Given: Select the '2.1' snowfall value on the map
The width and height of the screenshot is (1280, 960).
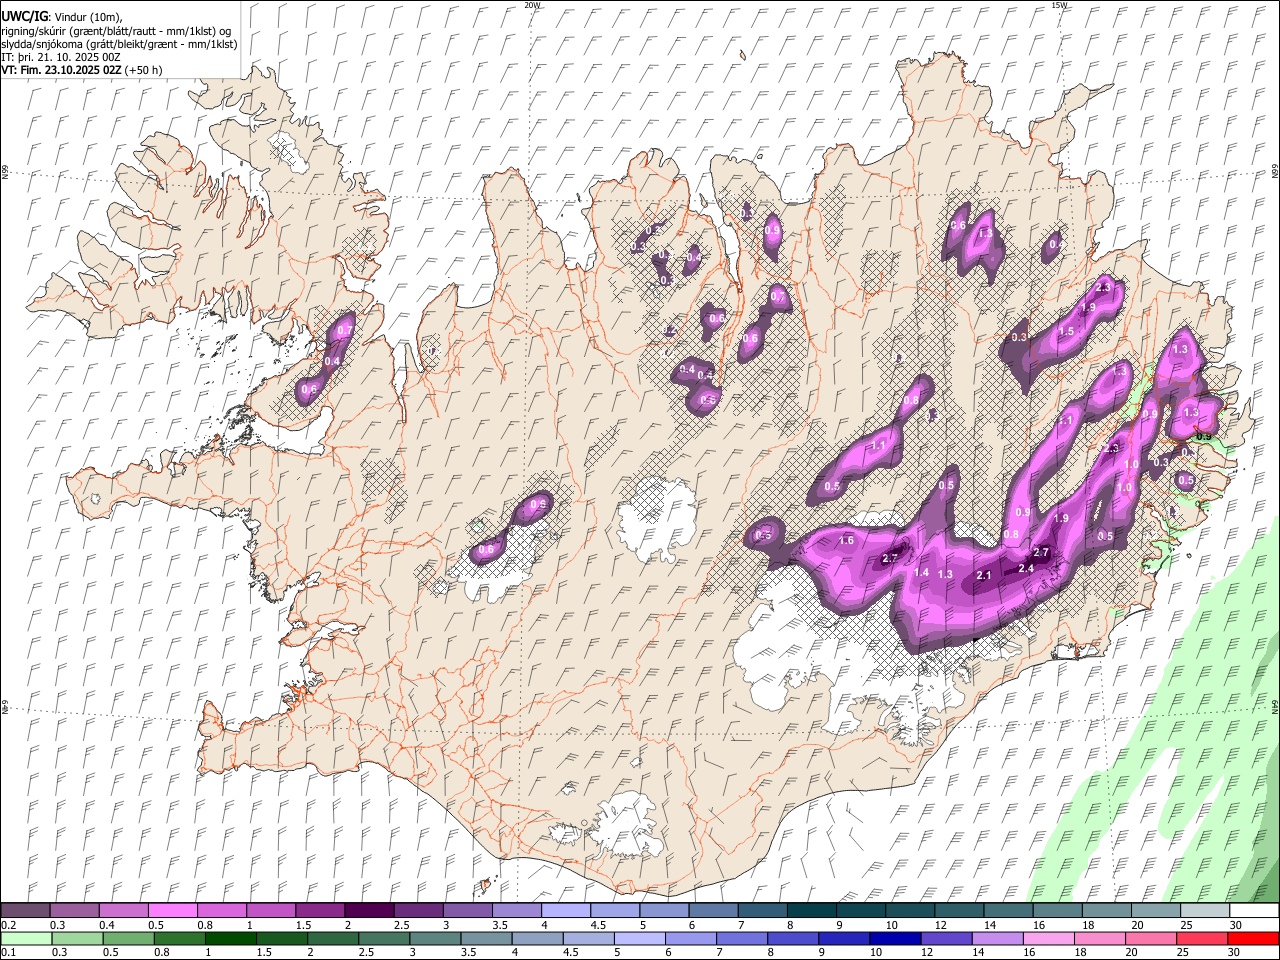Looking at the screenshot, I should tap(984, 575).
